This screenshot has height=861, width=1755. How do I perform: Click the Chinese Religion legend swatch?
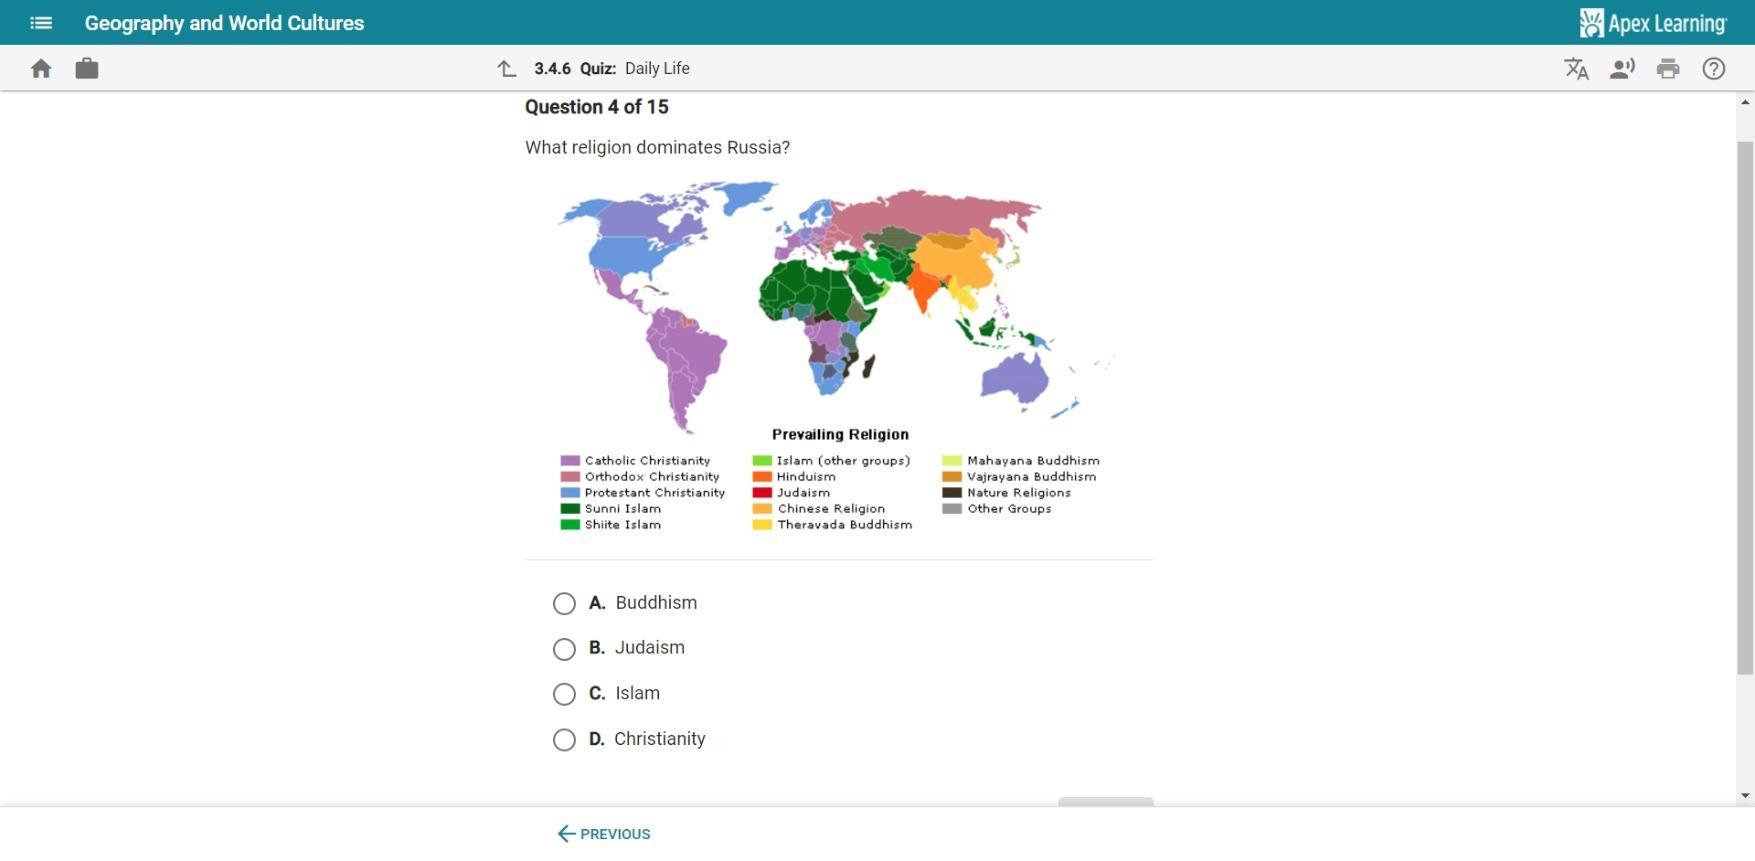point(762,509)
